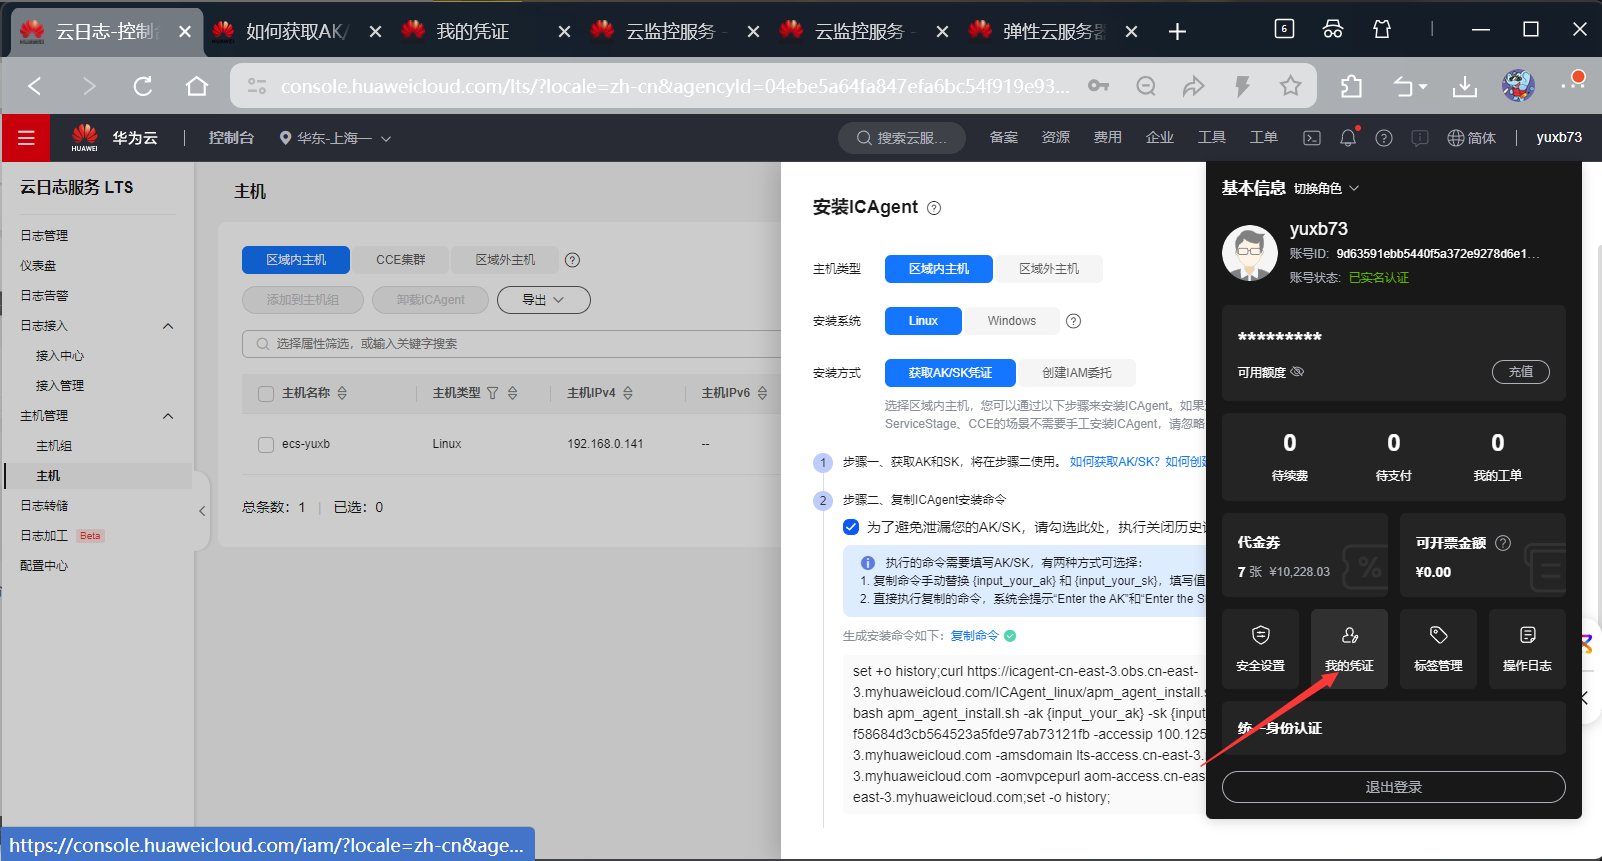The width and height of the screenshot is (1602, 861).
Task: Switch to 区域内主机 tab in host list
Action: tap(296, 260)
